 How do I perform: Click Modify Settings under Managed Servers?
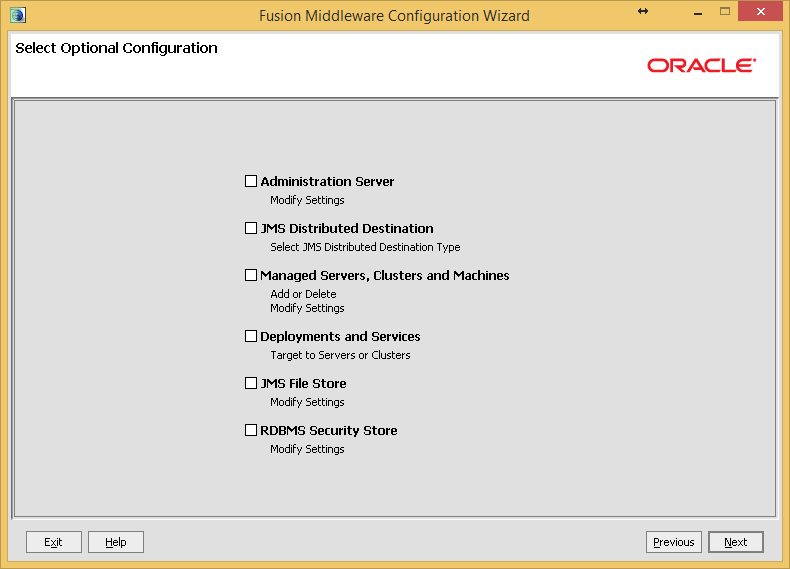coord(307,308)
